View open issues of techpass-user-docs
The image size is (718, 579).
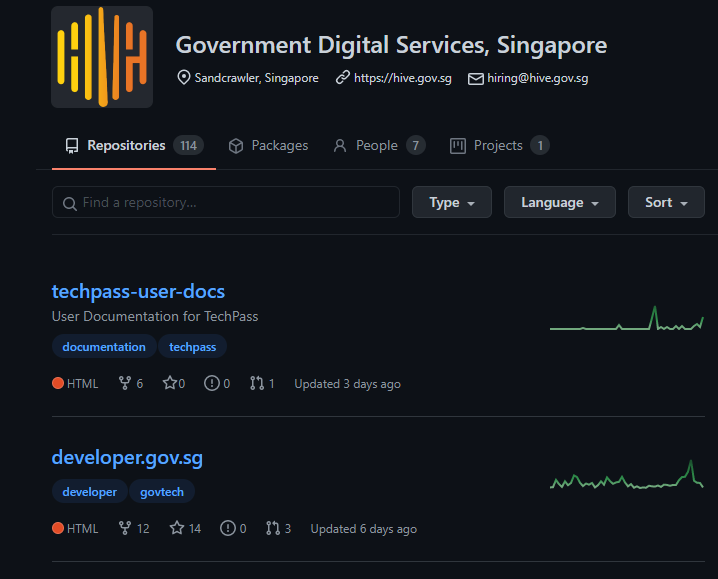[217, 383]
